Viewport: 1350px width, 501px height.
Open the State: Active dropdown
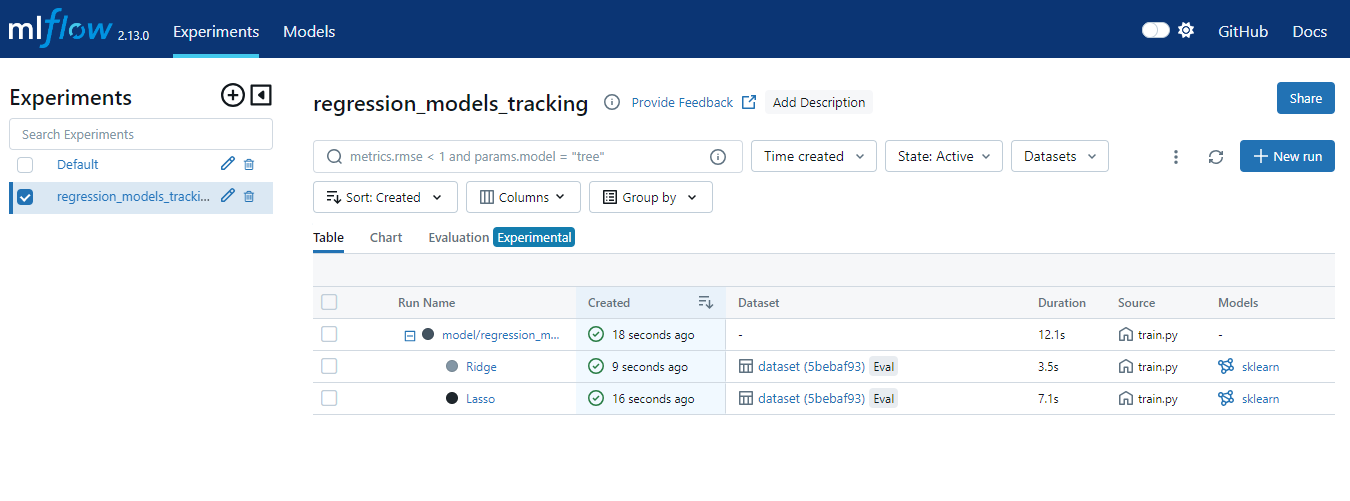[x=944, y=156]
